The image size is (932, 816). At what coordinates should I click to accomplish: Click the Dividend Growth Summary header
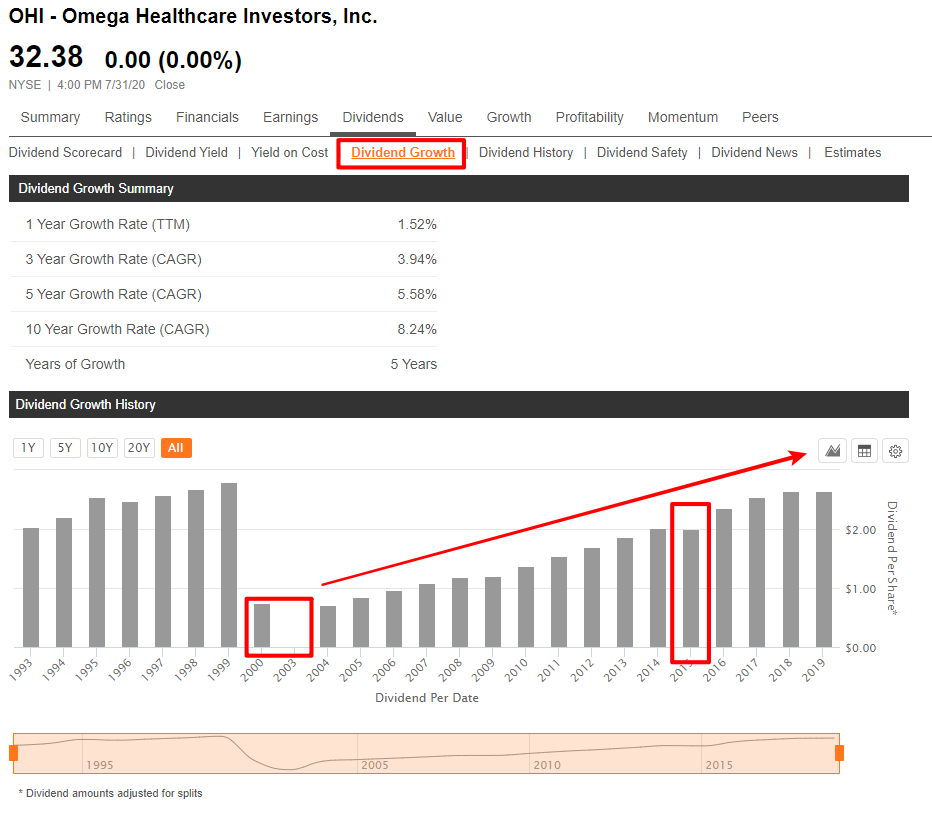click(459, 188)
